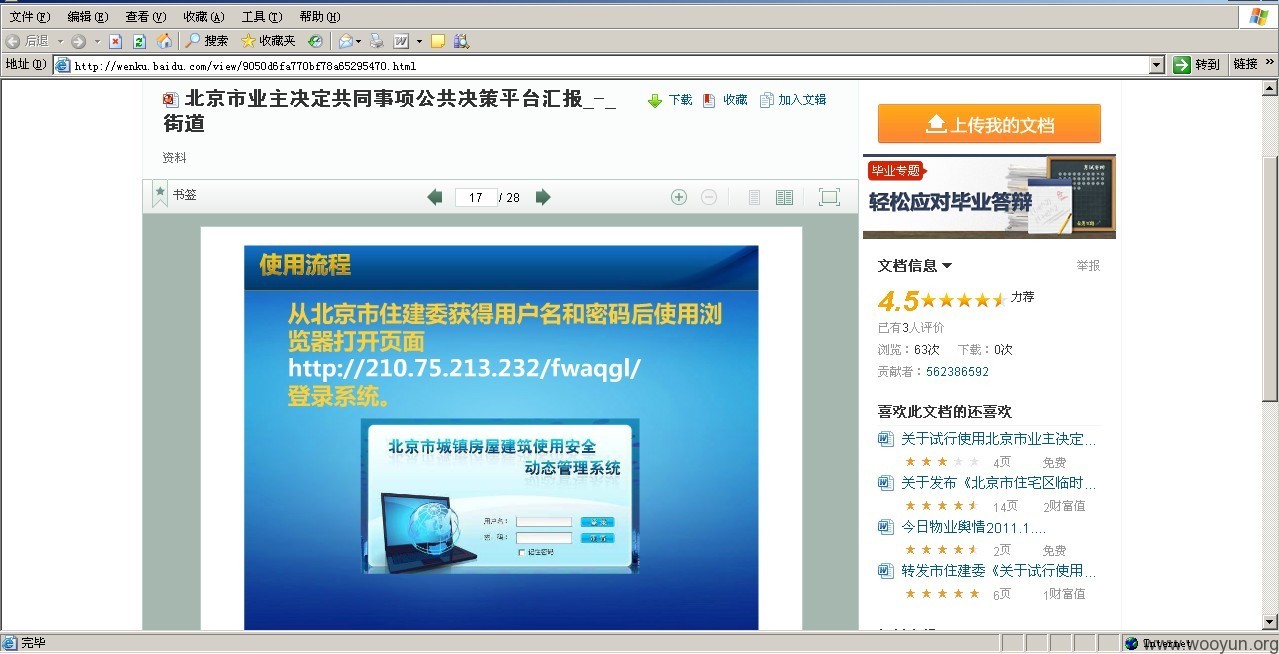
Task: Go to previous page of document
Action: [x=434, y=197]
